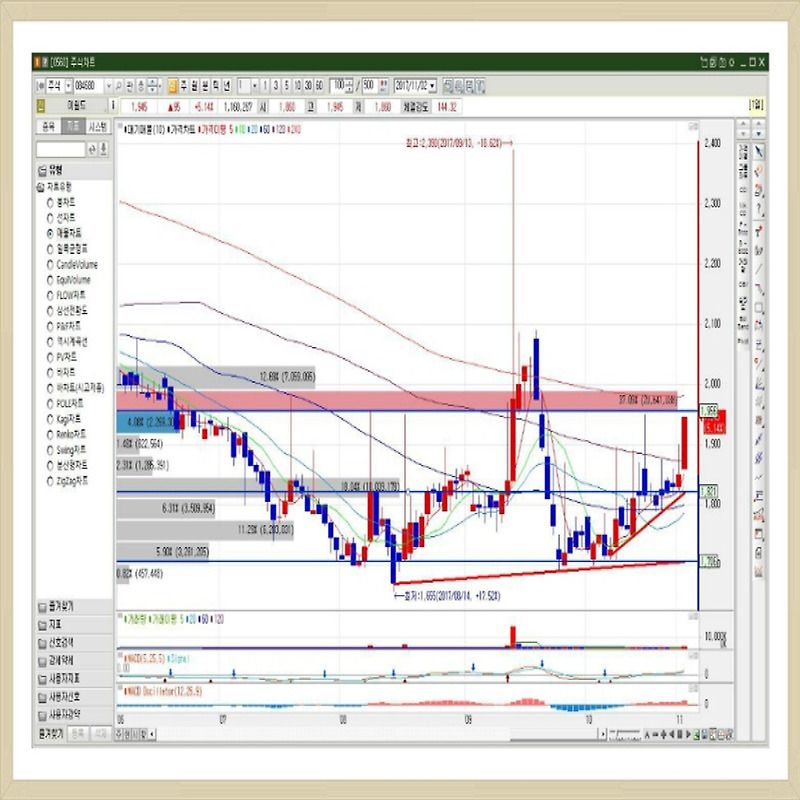
Task: Open the tick interval dropdown
Action: coord(255,86)
